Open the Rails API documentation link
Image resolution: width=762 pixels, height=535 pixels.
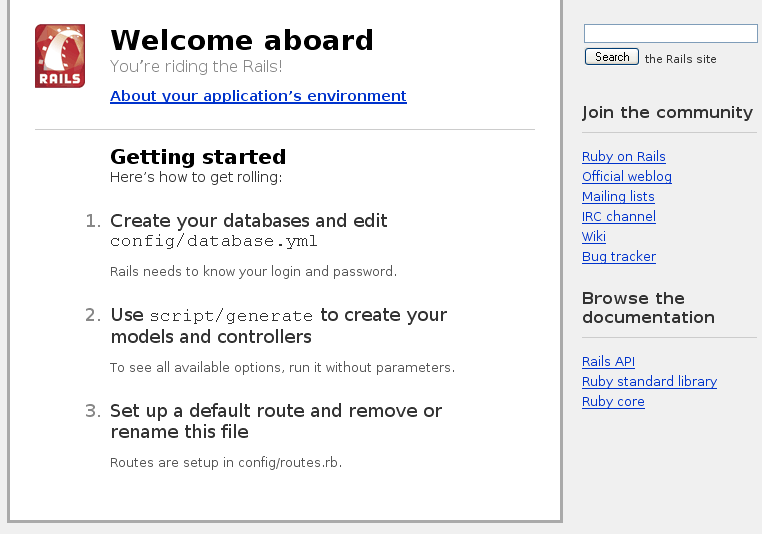(608, 362)
